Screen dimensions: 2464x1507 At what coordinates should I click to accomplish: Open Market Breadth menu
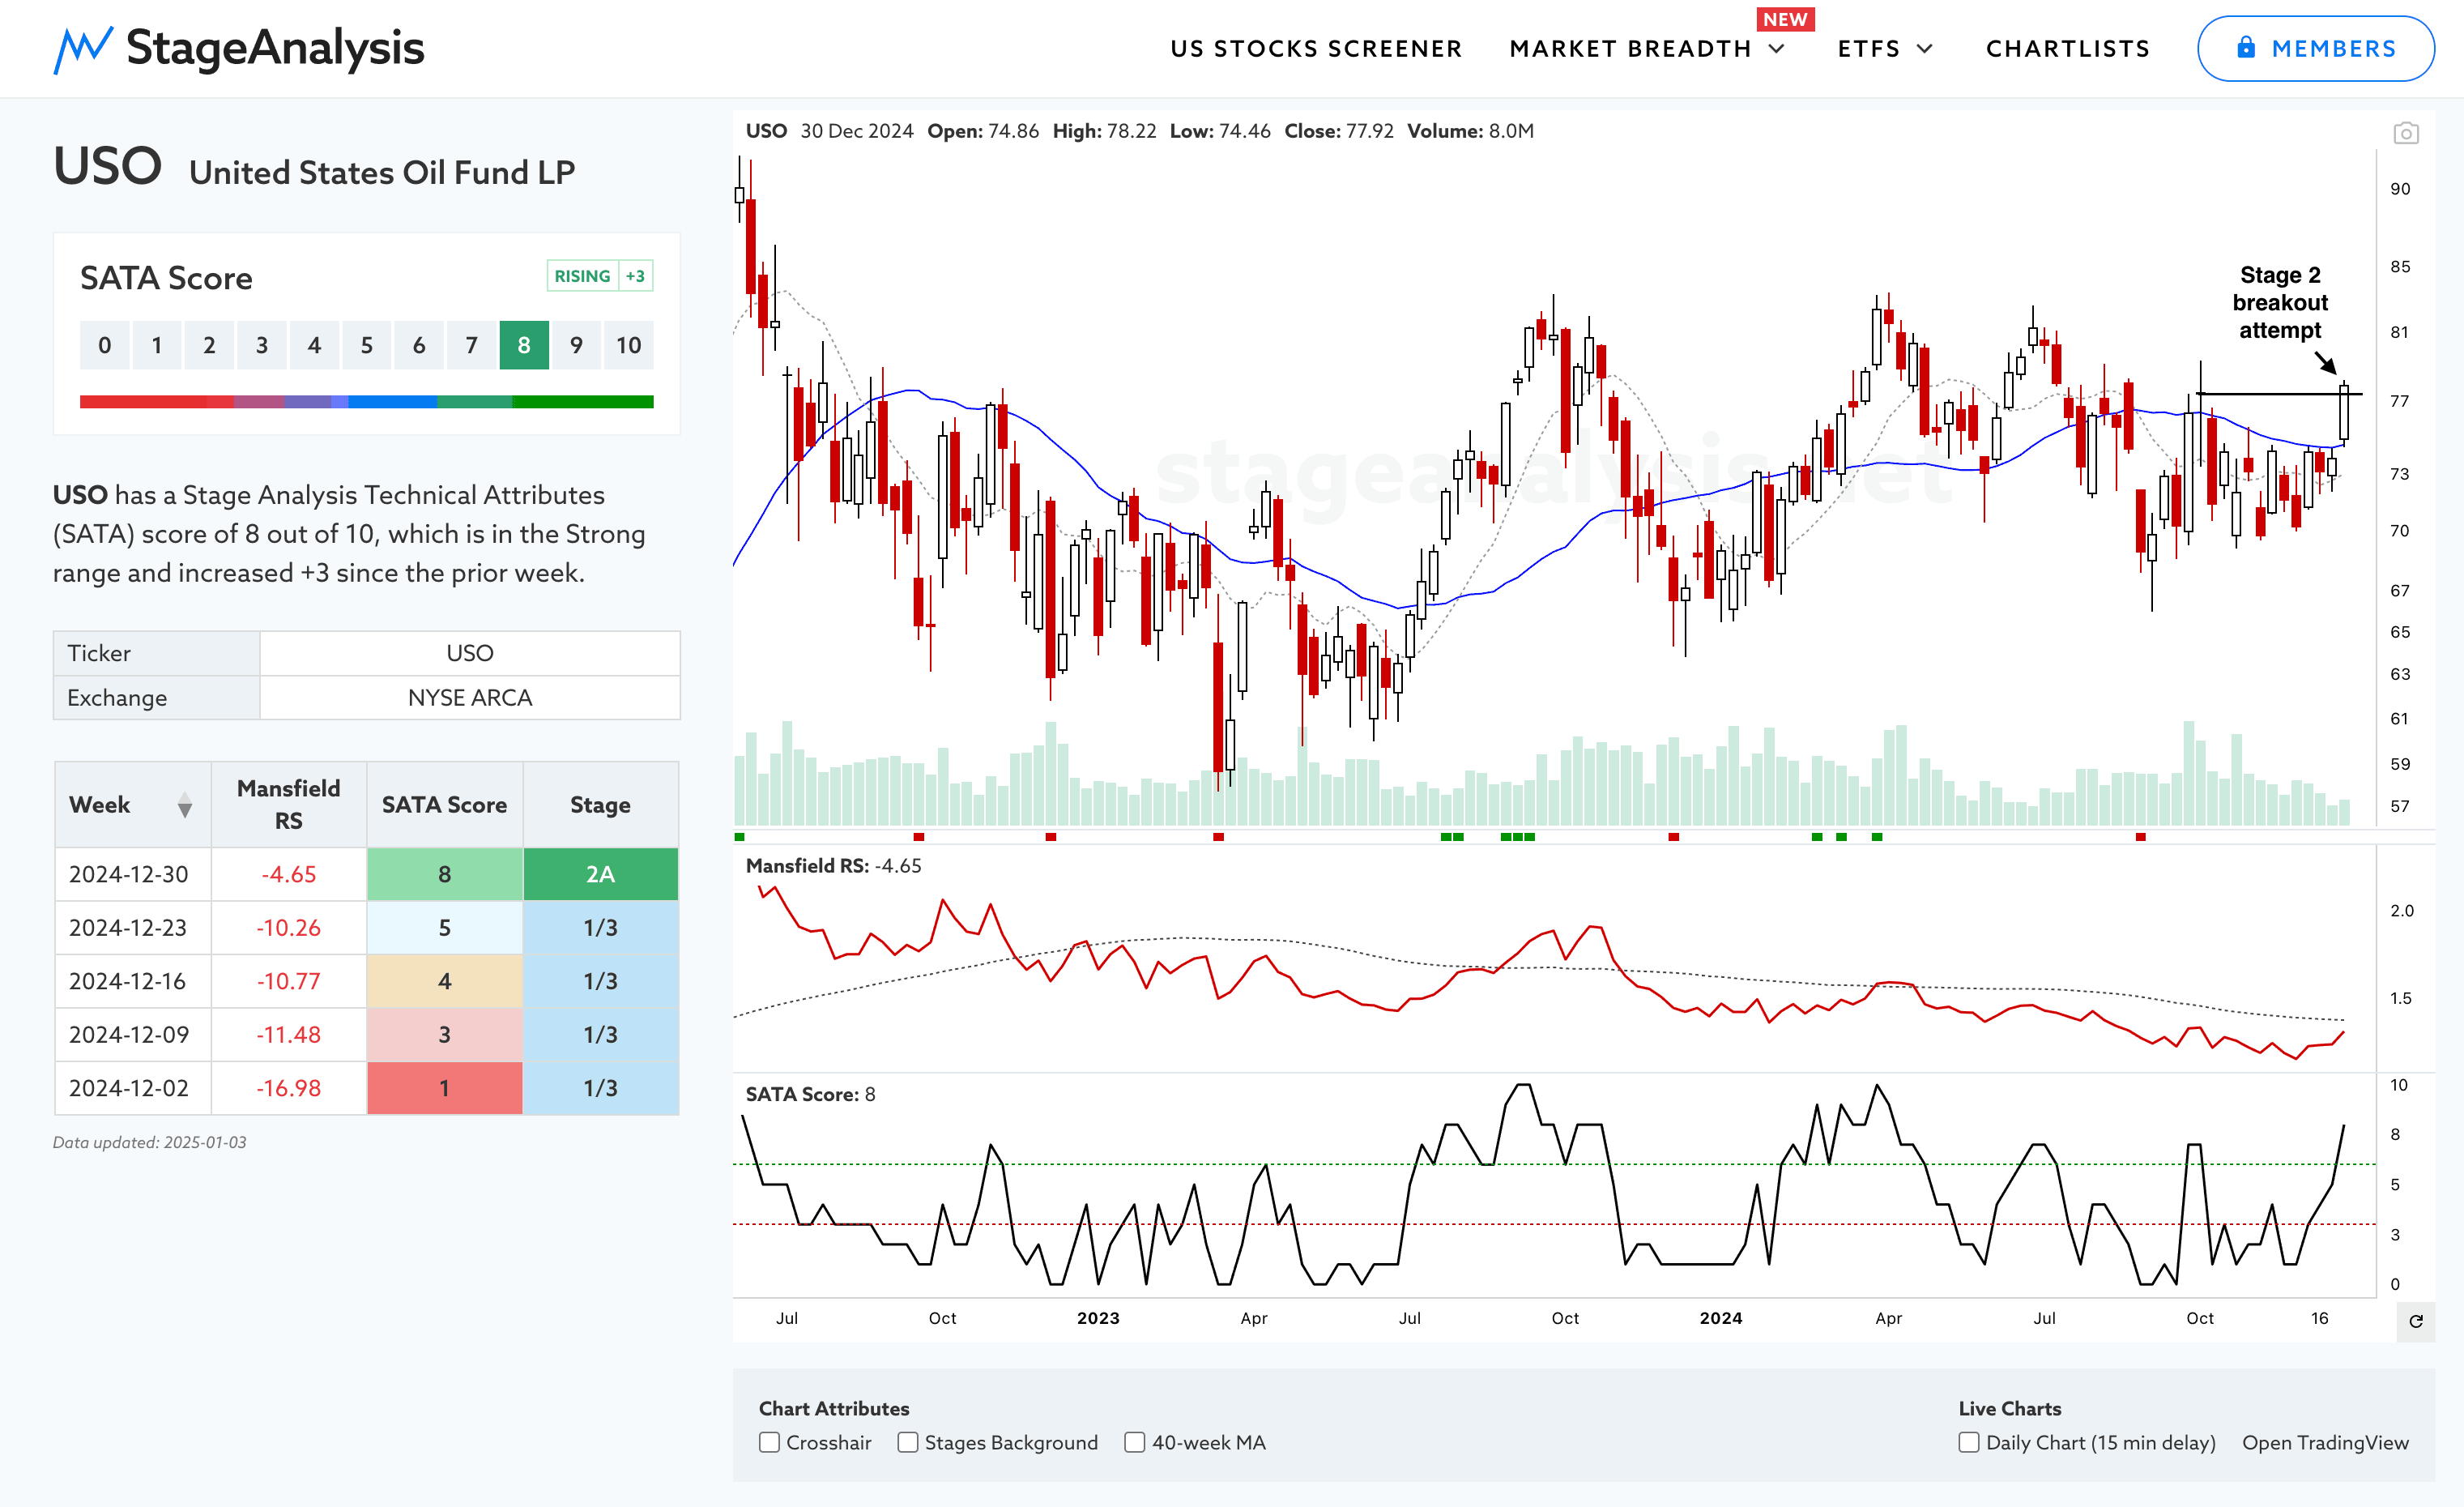pos(1630,48)
